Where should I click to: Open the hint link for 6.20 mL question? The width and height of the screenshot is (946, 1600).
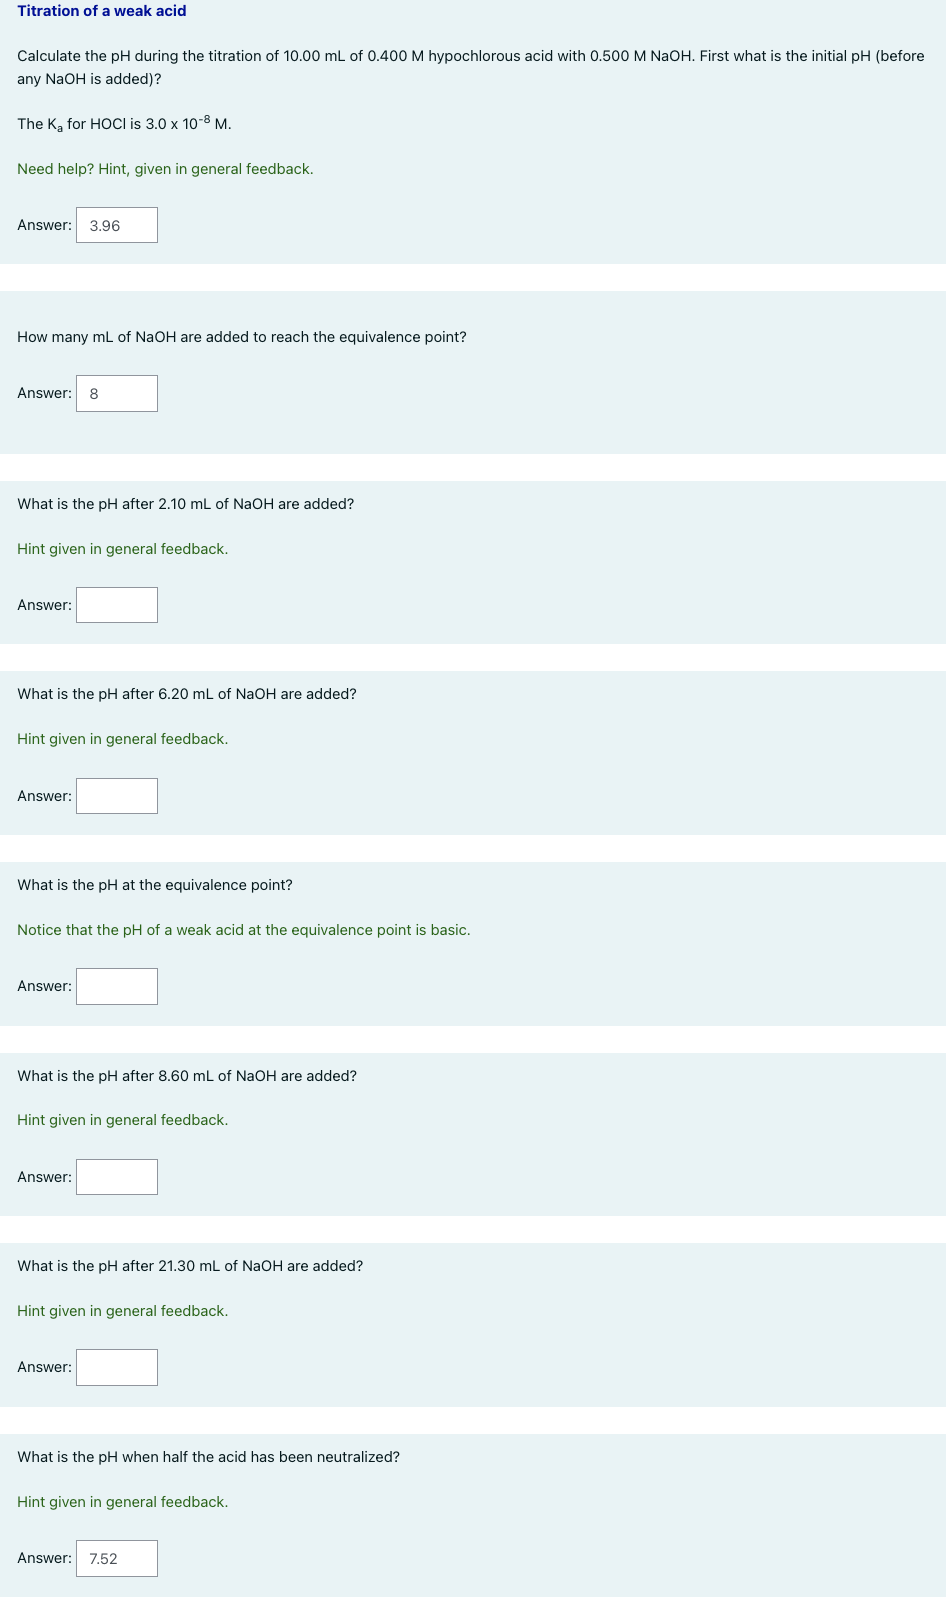tap(122, 739)
